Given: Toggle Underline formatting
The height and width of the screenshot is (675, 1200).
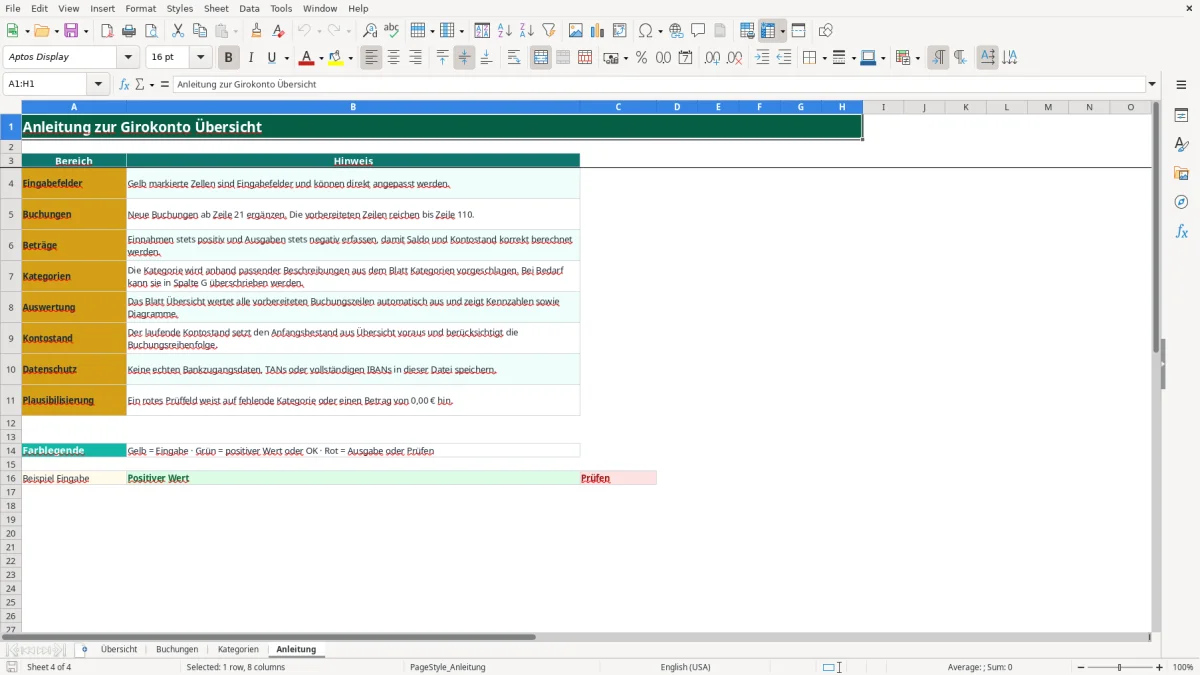Looking at the screenshot, I should pos(271,58).
